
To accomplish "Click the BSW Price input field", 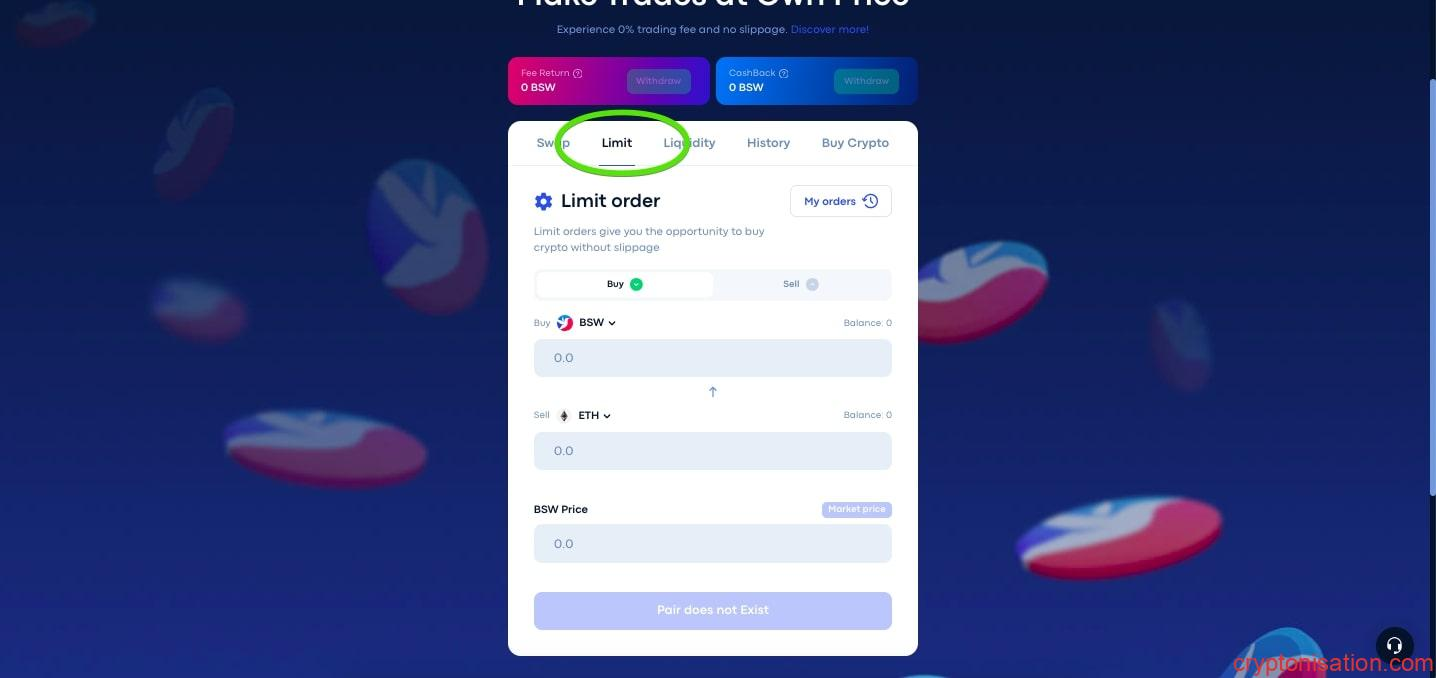I will click(x=713, y=544).
